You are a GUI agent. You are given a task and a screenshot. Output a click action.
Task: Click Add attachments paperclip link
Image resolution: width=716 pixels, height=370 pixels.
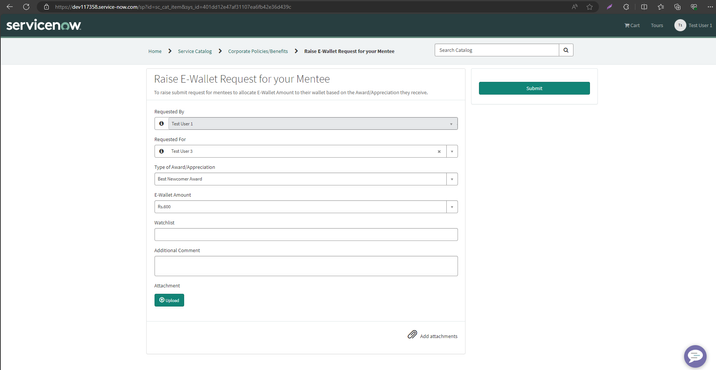(x=432, y=335)
